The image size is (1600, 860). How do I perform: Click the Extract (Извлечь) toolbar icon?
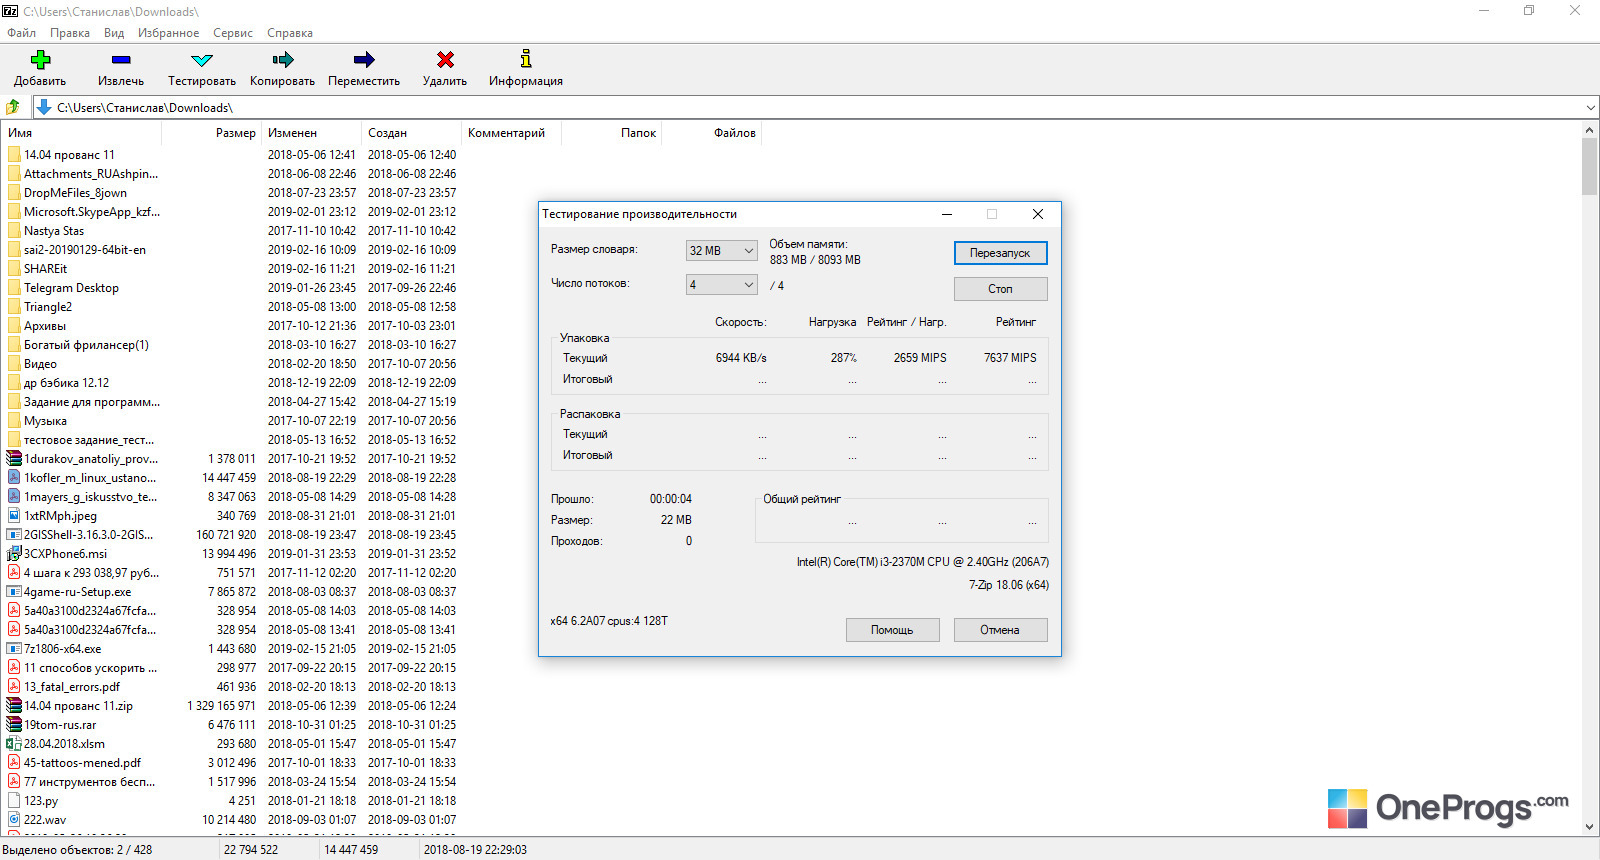point(121,60)
